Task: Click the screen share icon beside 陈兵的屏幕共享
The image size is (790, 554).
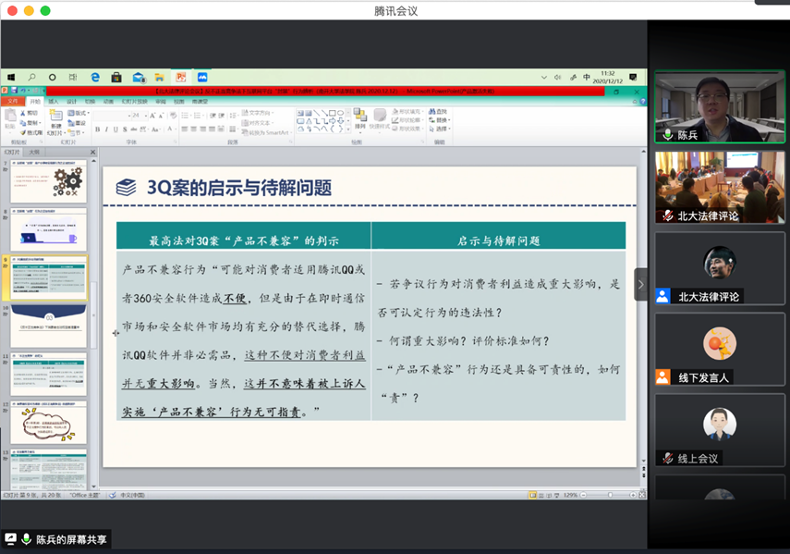Action: click(11, 539)
